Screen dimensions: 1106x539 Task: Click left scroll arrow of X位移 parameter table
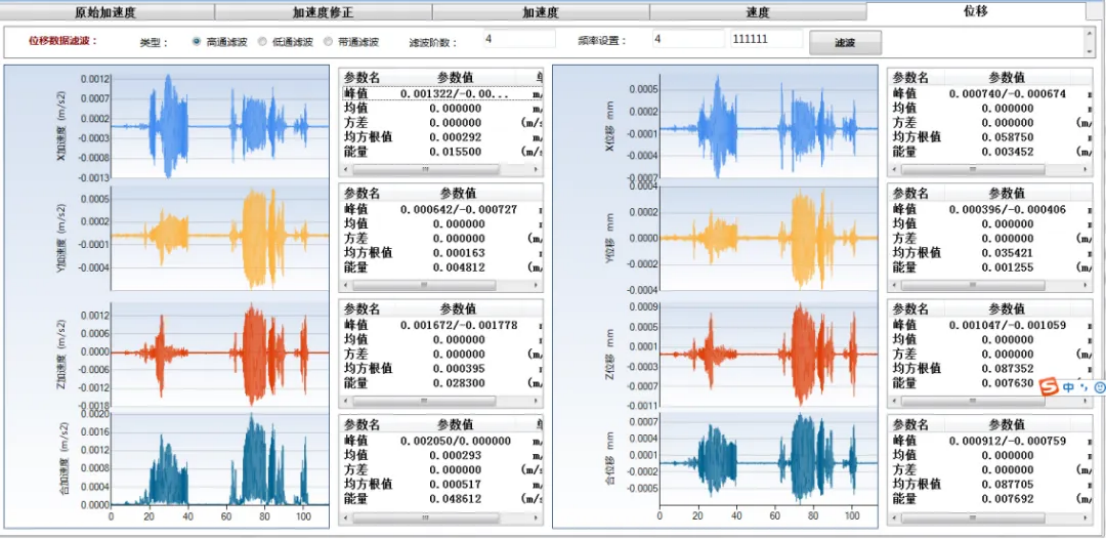(x=896, y=170)
